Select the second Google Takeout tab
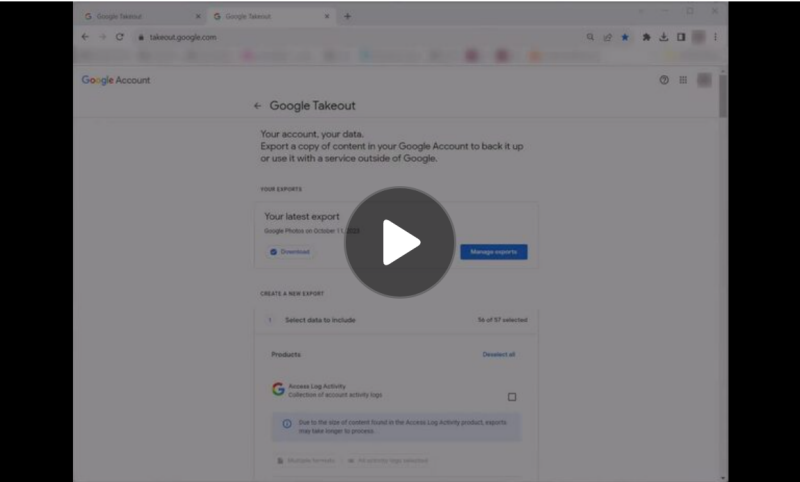The height and width of the screenshot is (482, 800). 271,16
